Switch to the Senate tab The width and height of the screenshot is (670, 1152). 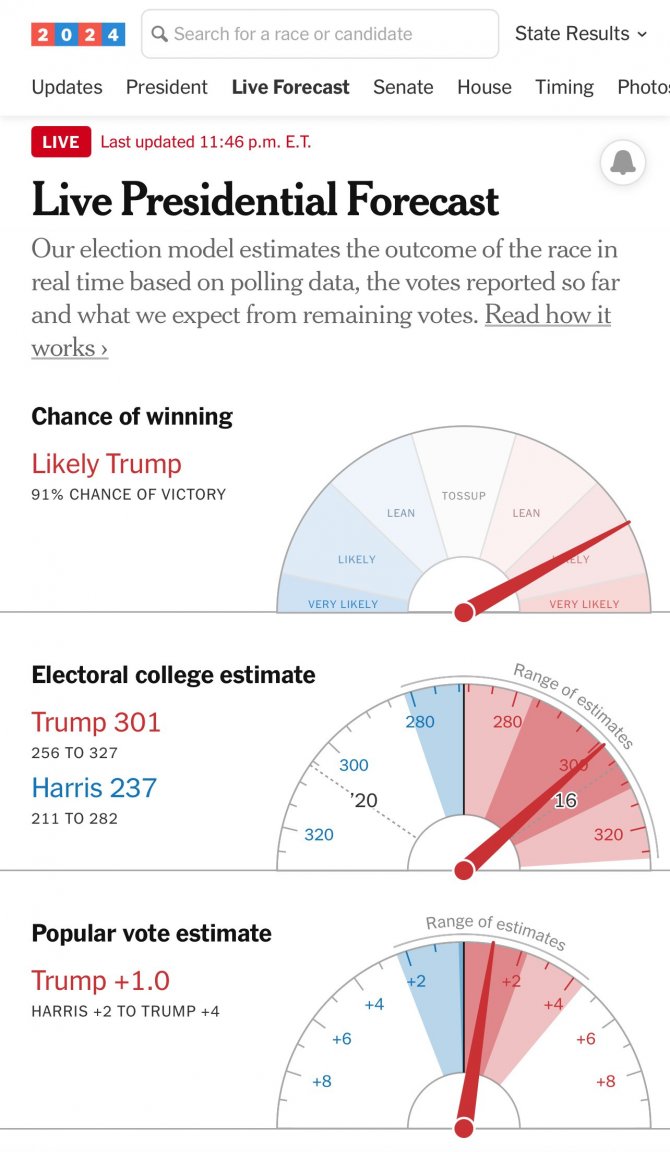tap(403, 87)
